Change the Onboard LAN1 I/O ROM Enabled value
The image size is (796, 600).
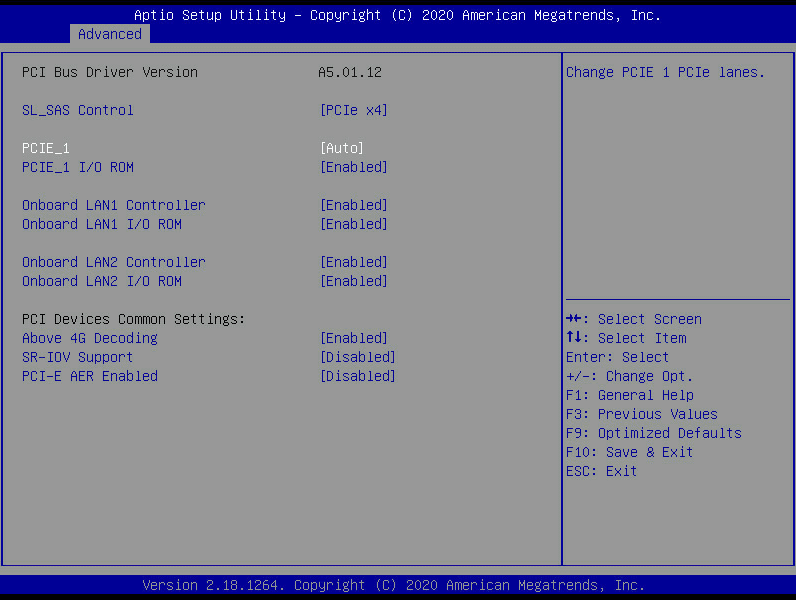(354, 224)
